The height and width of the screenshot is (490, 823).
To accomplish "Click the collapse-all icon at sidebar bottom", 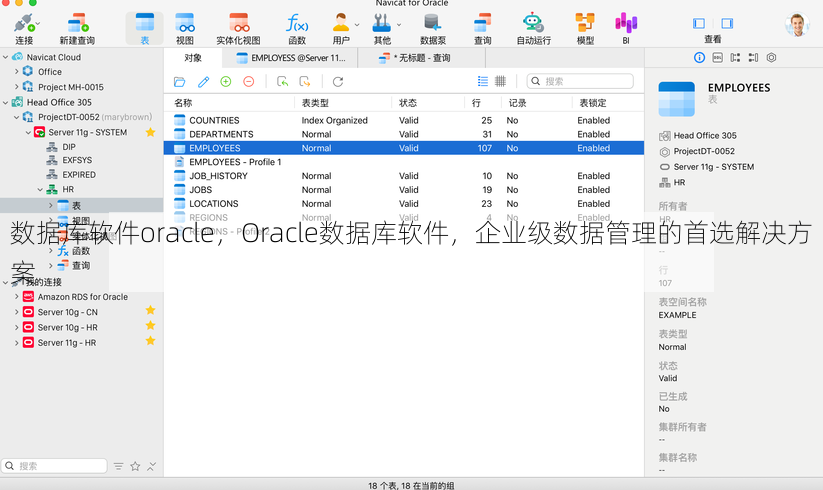I will [x=152, y=466].
